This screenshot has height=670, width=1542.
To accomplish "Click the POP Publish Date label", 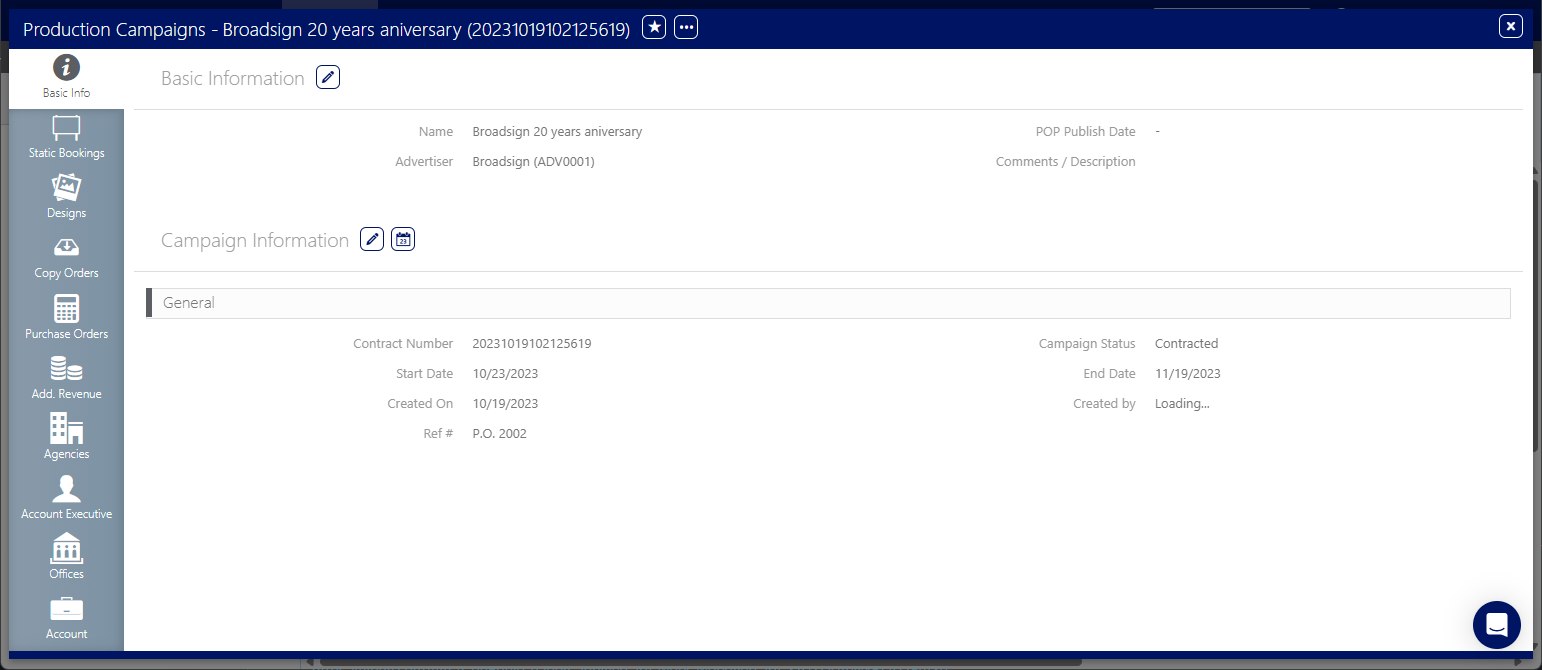I will coord(1085,132).
